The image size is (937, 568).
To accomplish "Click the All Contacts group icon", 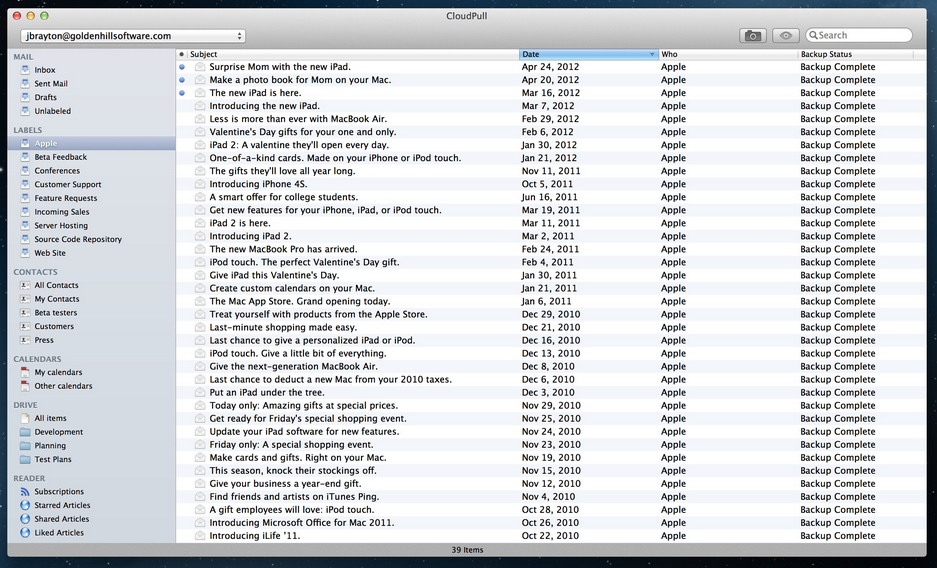I will pyautogui.click(x=25, y=285).
